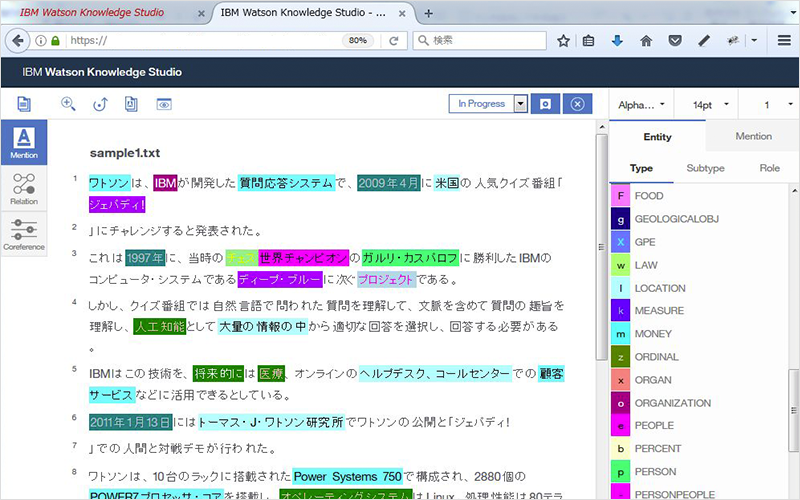The image size is (800, 500).
Task: Select the Mention annotation mode
Action: 24,142
